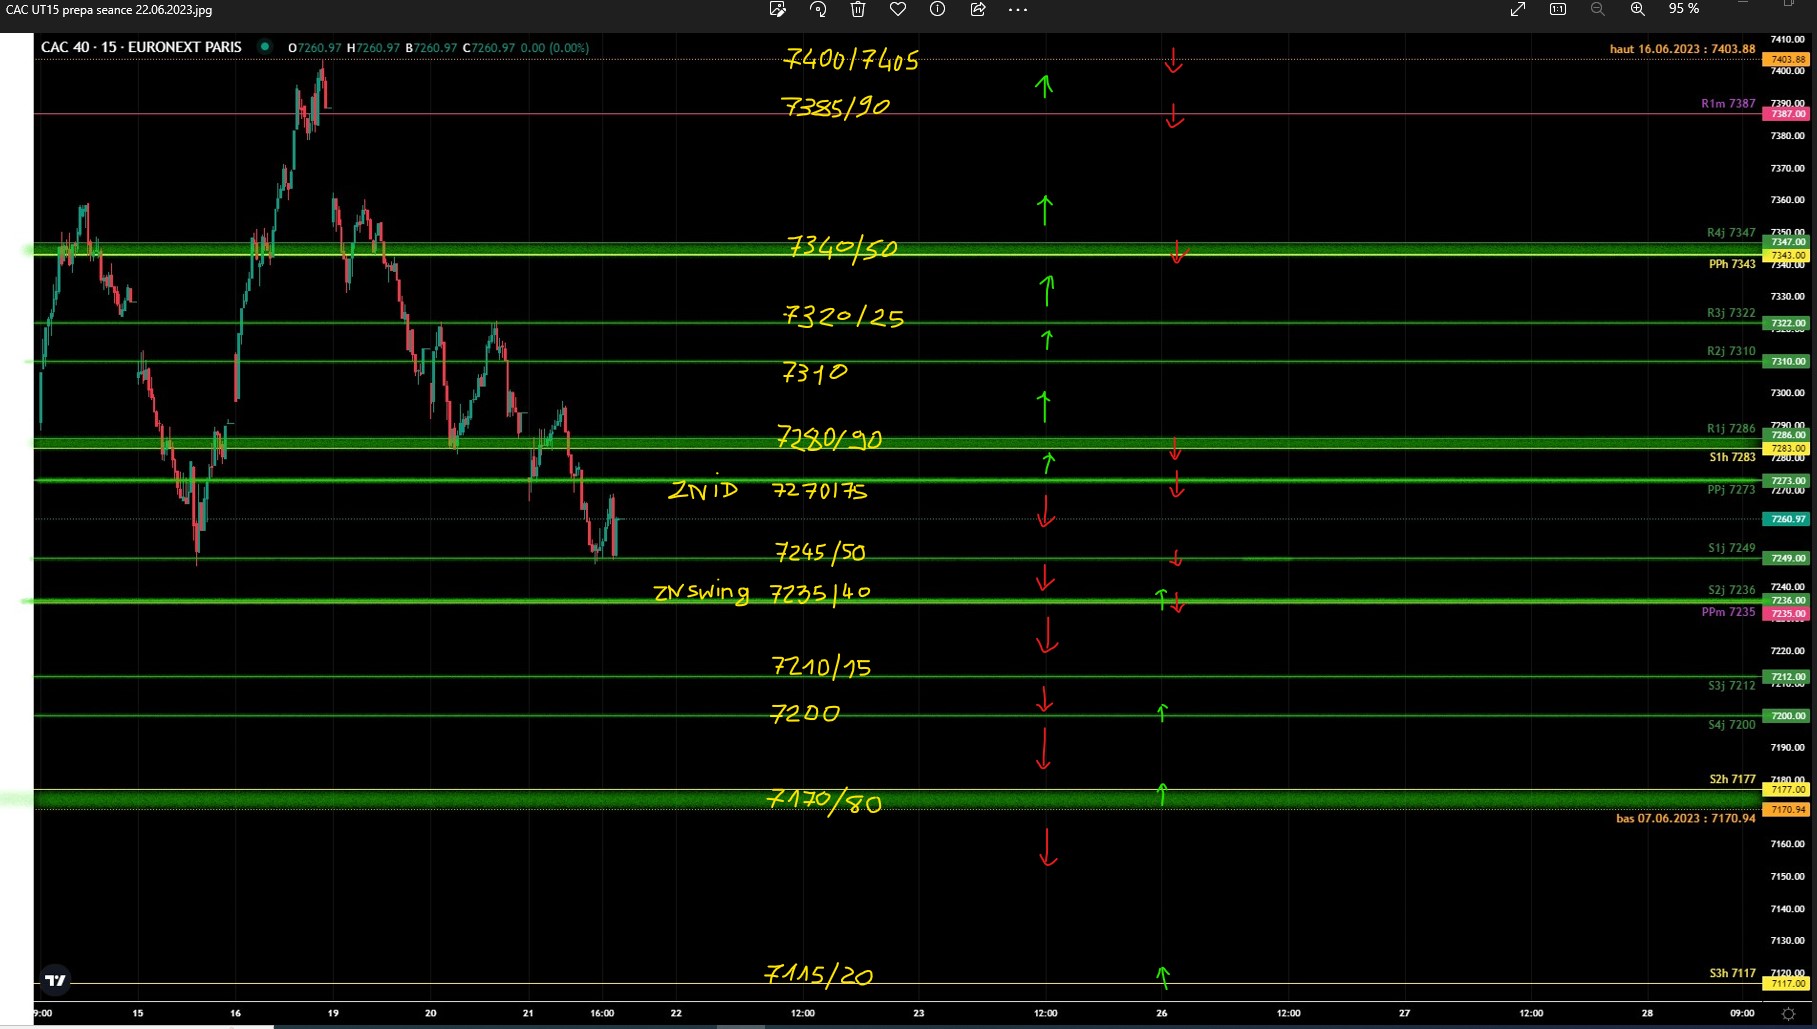Click the 'R1j 7286' label
Screen dimensions: 1817x1029
pyautogui.click(x=1731, y=428)
